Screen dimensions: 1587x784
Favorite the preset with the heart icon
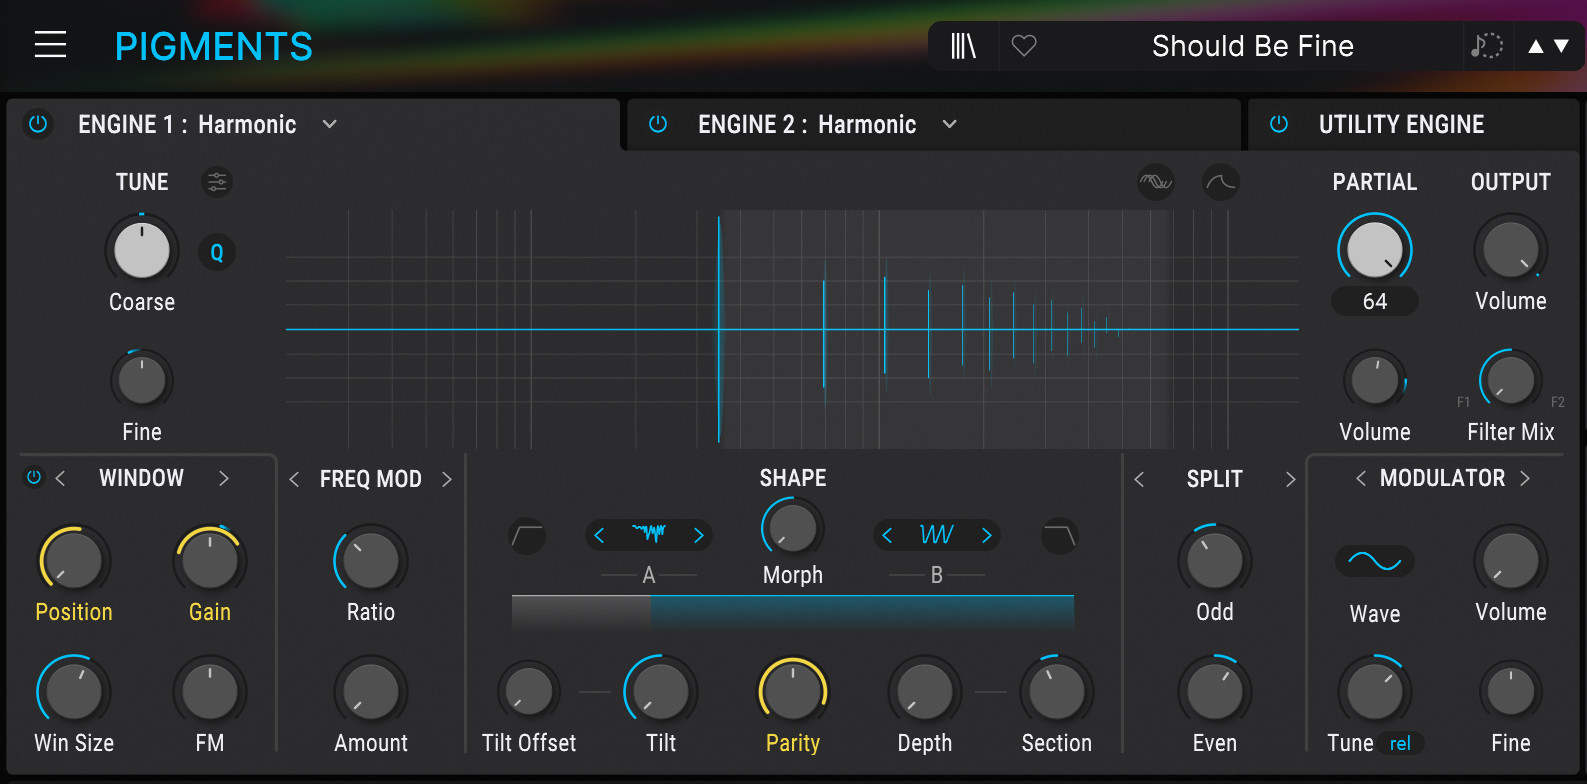click(1024, 46)
